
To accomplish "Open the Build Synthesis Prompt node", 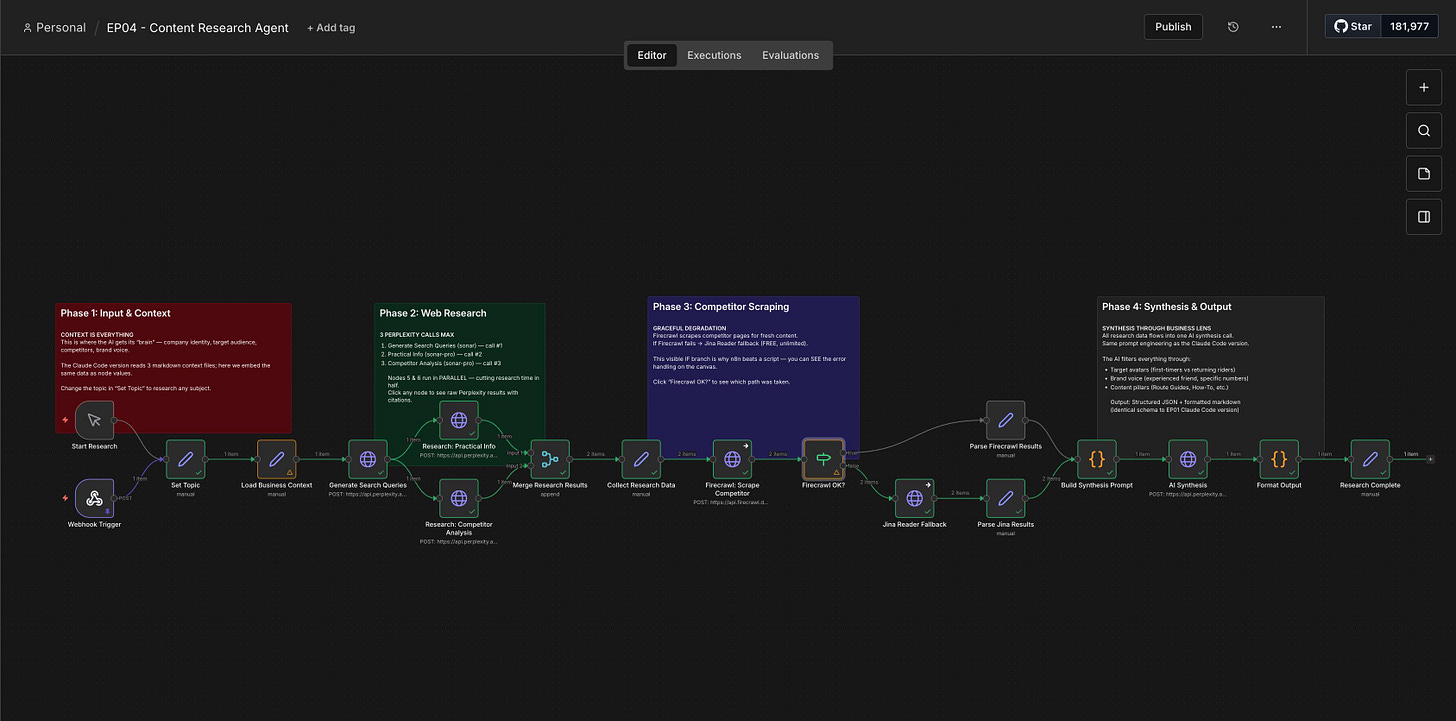I will (x=1097, y=460).
